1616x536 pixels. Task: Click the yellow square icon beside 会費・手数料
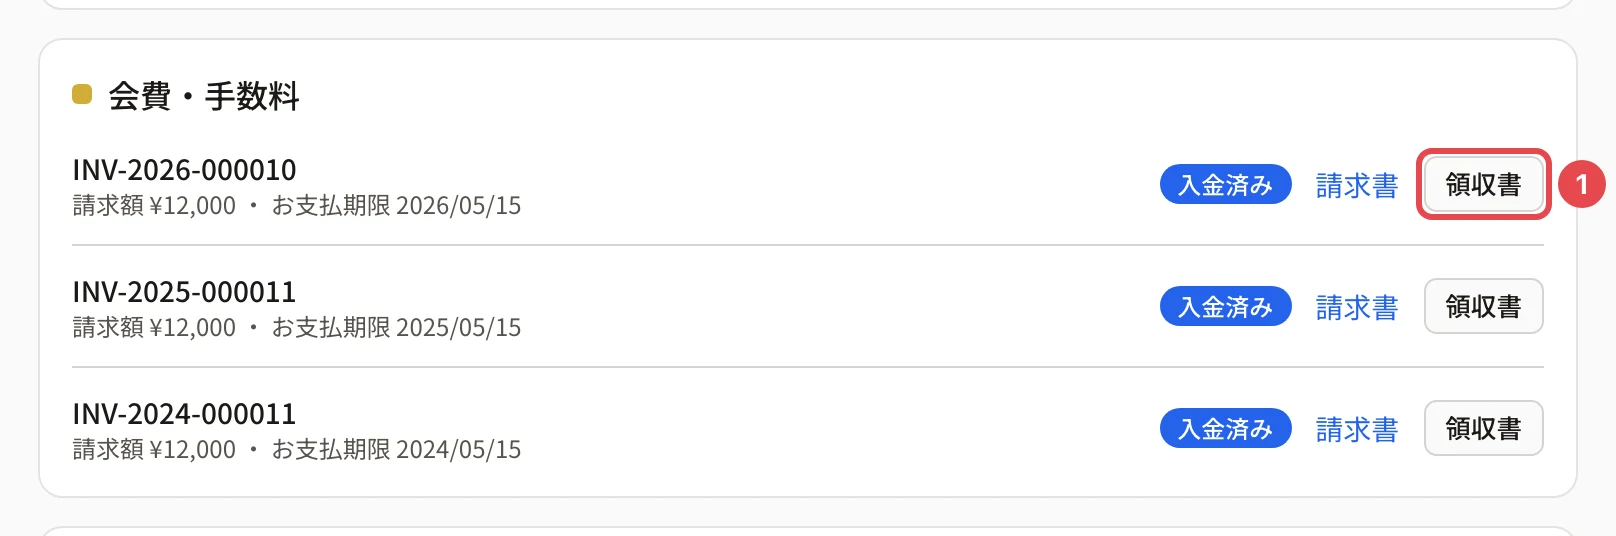coord(82,95)
